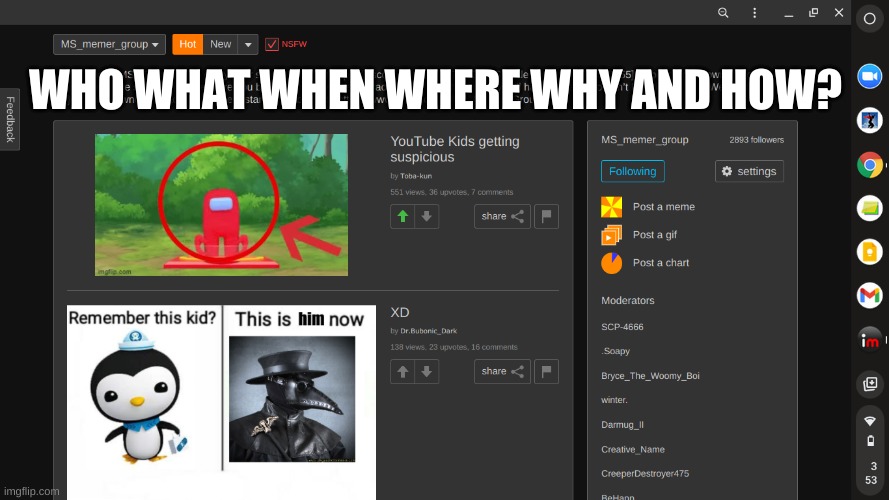Click the MS_memer_group sidebar heading

645,140
